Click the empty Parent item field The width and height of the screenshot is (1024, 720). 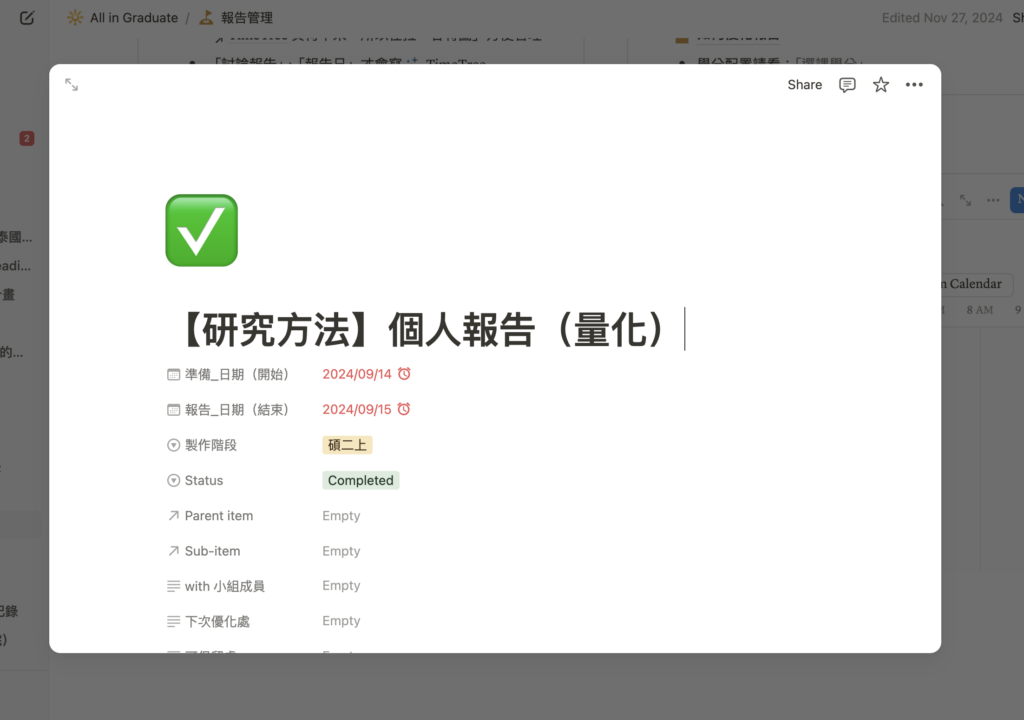pyautogui.click(x=341, y=516)
